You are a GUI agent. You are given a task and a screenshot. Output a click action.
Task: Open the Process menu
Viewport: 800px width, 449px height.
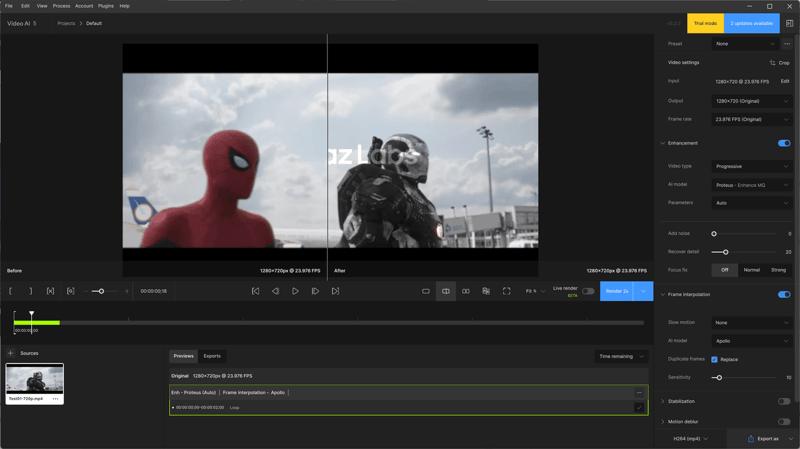(x=61, y=6)
